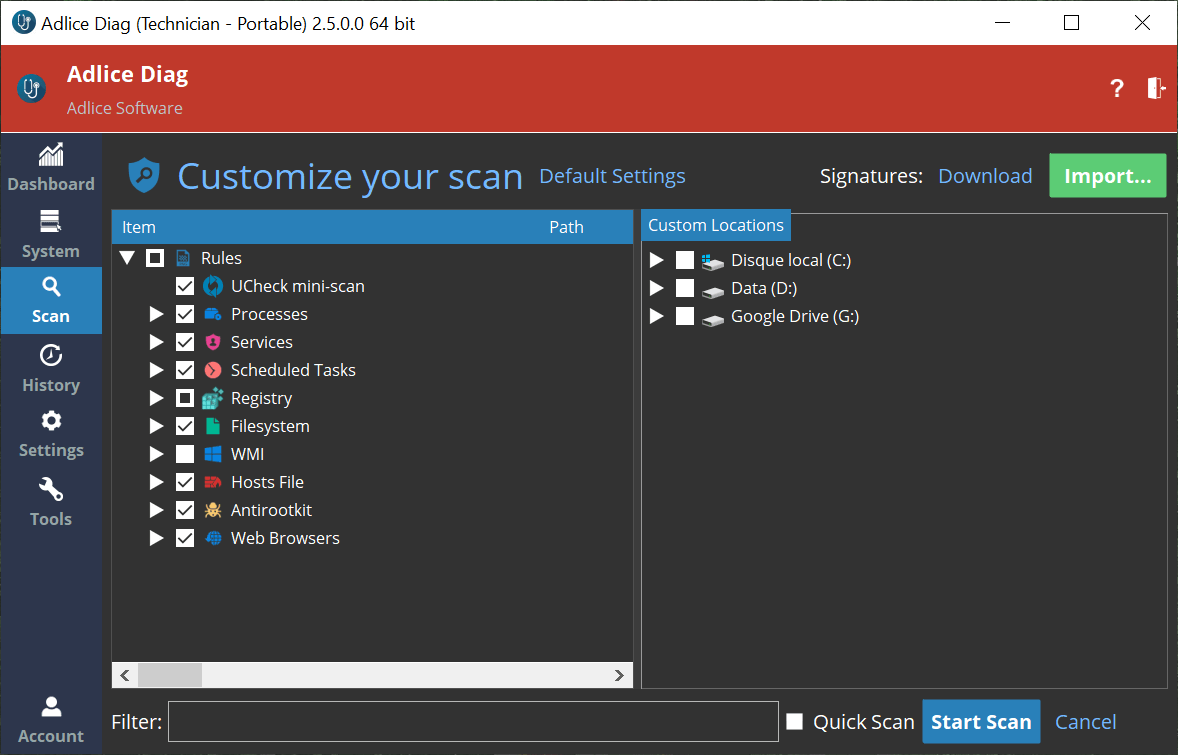Image resolution: width=1178 pixels, height=755 pixels.
Task: Click in the Filter text field
Action: (x=472, y=722)
